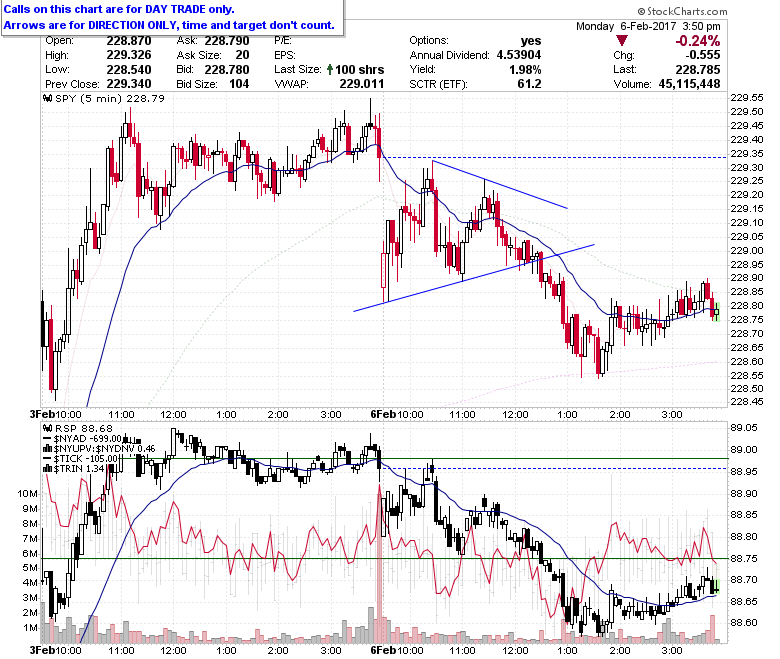The width and height of the screenshot is (780, 659).
Task: Click the 3Feb10:00 label under SPY chart
Action: coord(55,414)
